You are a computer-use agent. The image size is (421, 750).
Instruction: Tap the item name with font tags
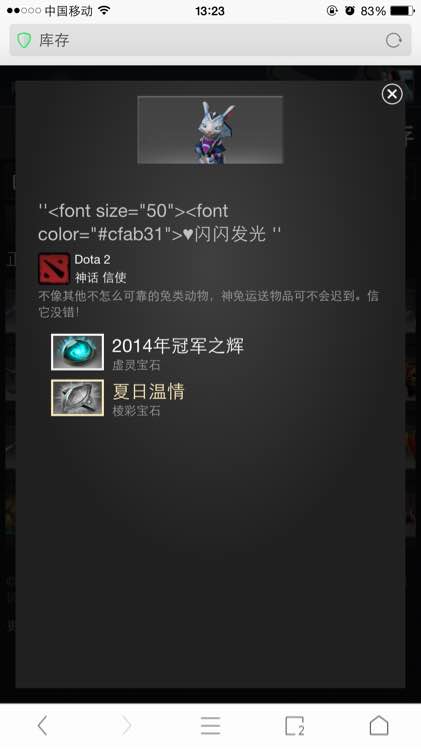coord(160,222)
